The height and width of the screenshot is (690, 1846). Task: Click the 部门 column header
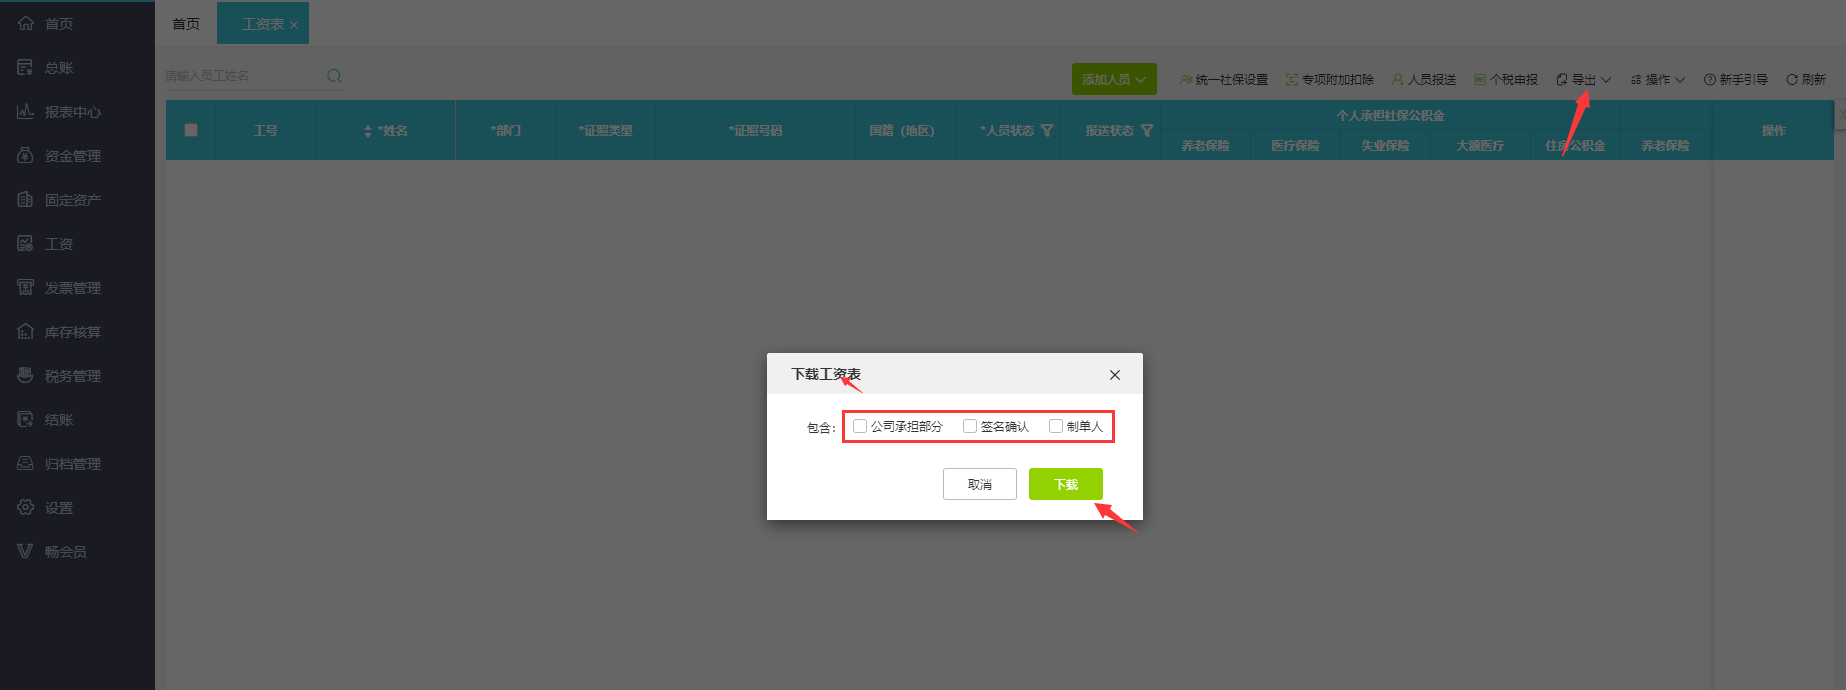(x=505, y=130)
